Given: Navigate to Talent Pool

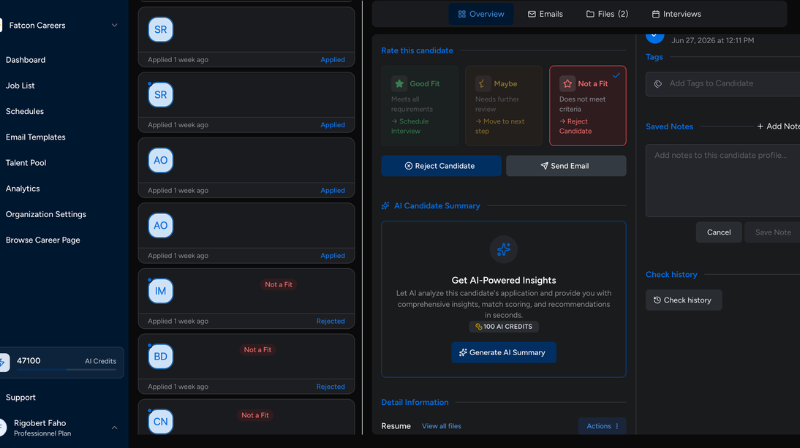Looking at the screenshot, I should (x=26, y=163).
